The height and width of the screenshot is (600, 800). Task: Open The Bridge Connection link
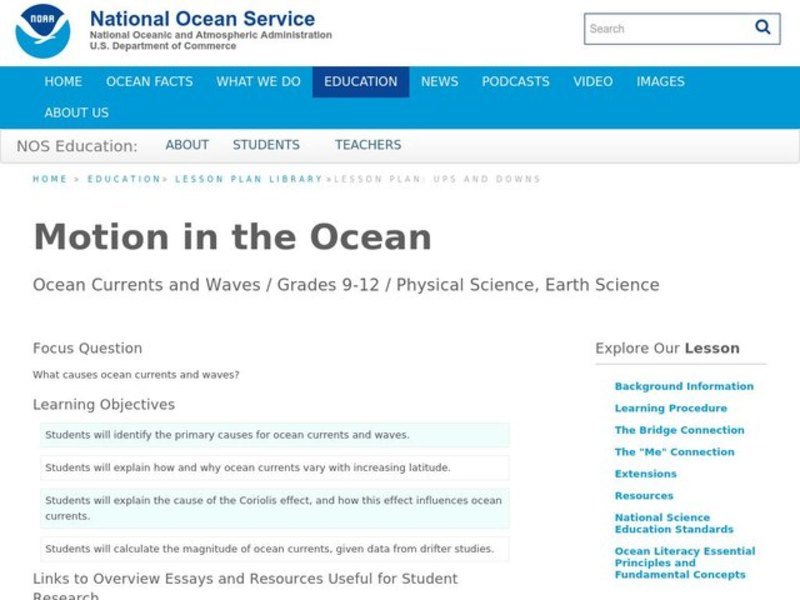[680, 430]
